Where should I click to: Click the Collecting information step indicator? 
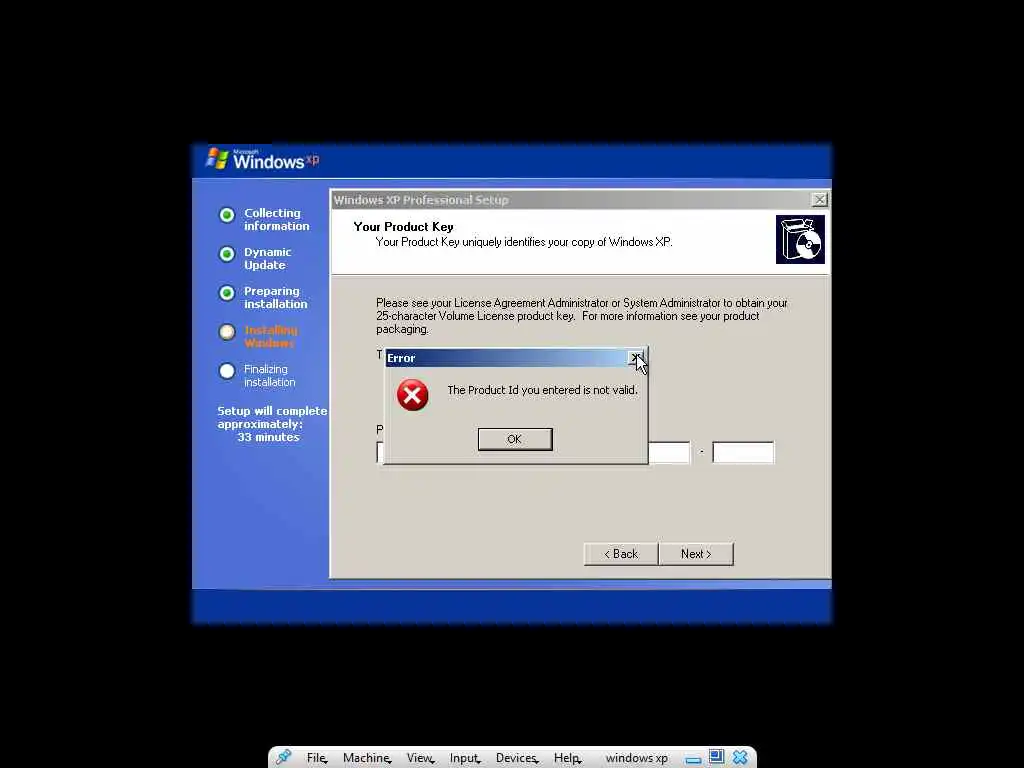(227, 215)
